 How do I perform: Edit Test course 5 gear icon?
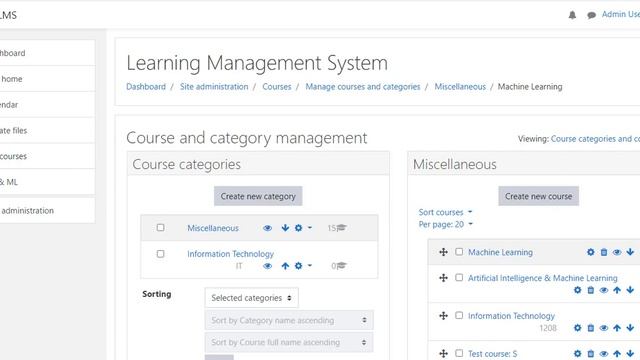(578, 354)
